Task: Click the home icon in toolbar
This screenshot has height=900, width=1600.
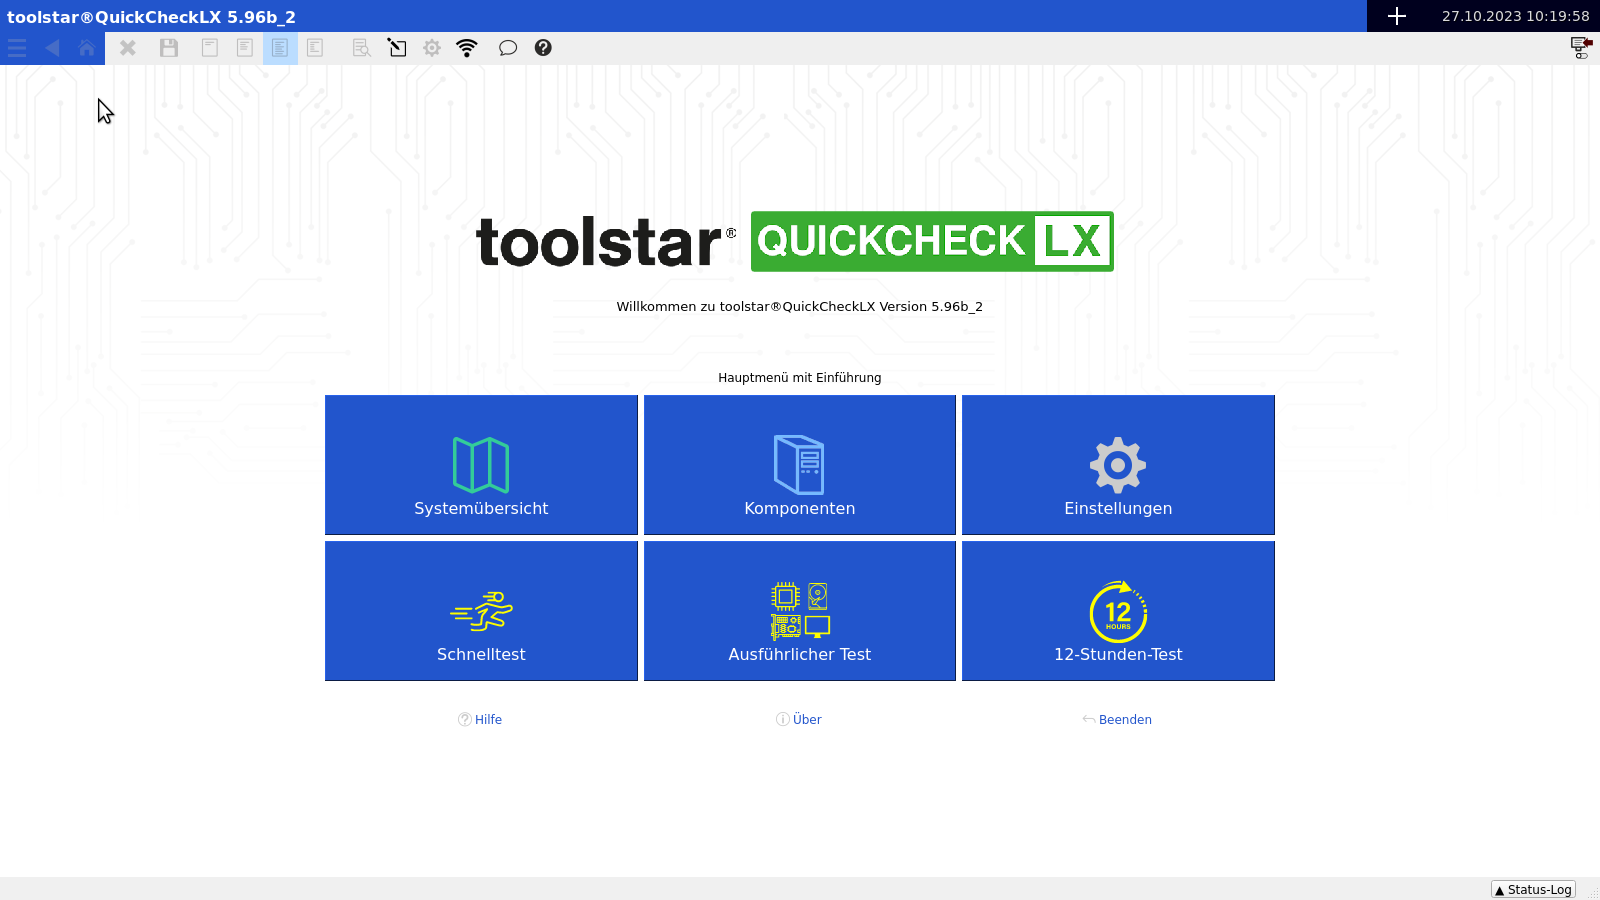Action: [x=87, y=48]
